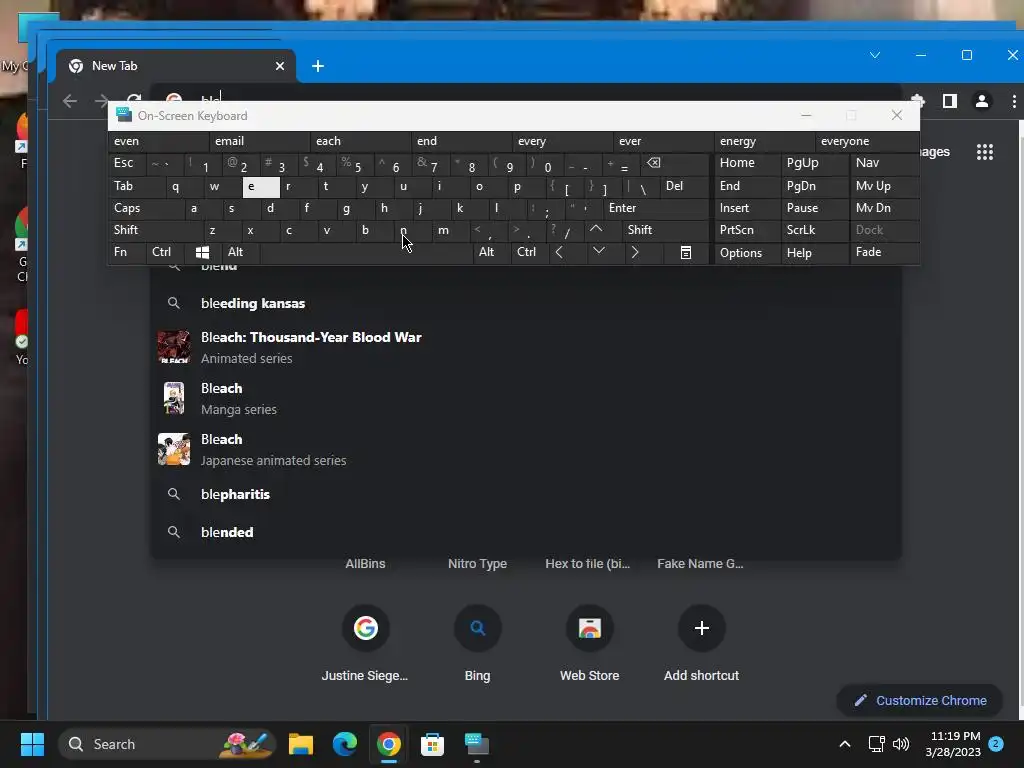Toggle the Fade key on keyboard
The height and width of the screenshot is (768, 1024).
[884, 252]
